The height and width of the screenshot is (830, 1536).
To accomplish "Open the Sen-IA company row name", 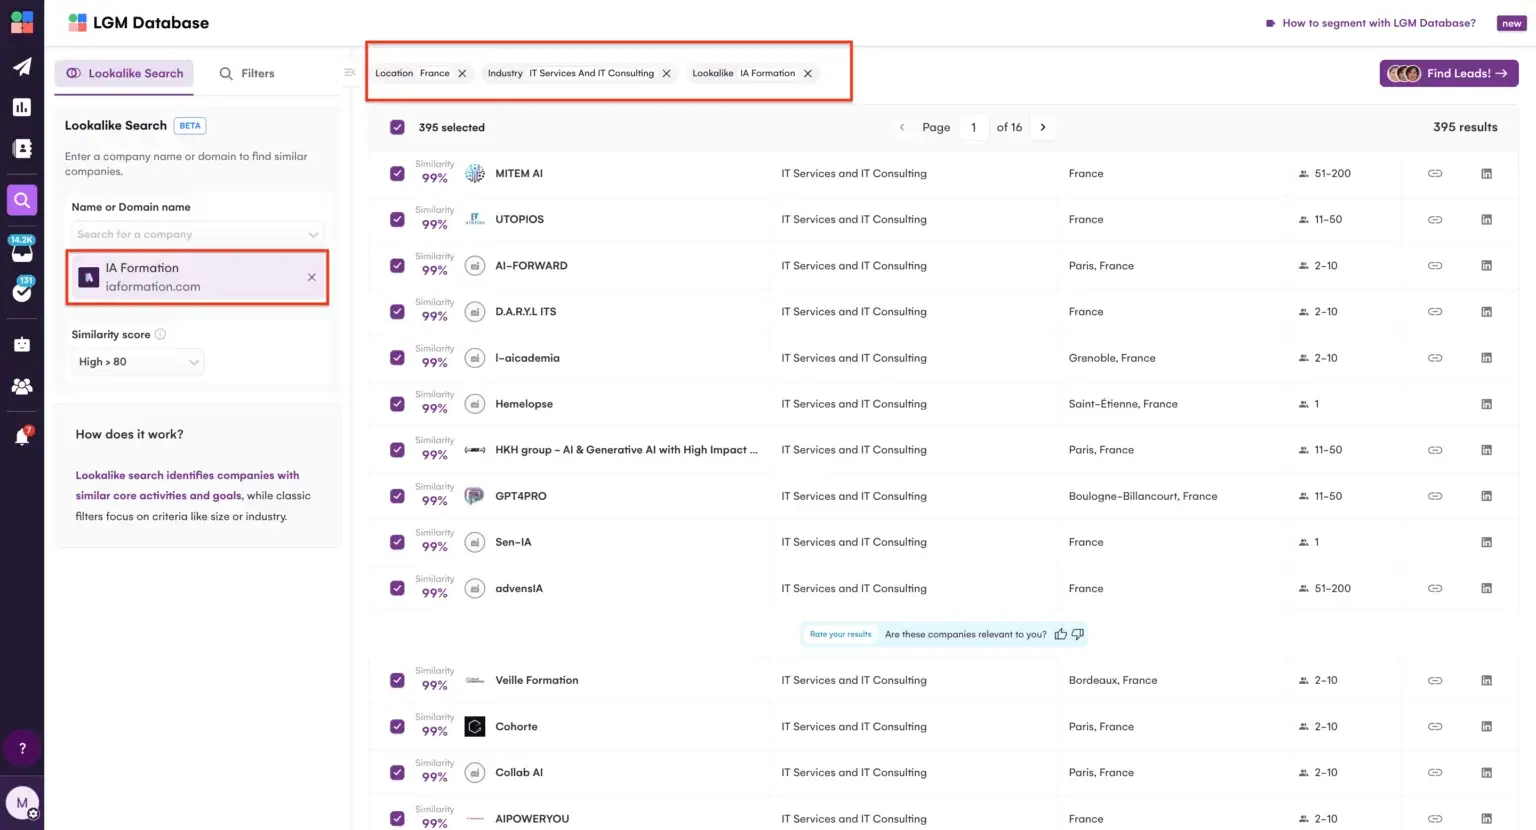I will point(513,542).
